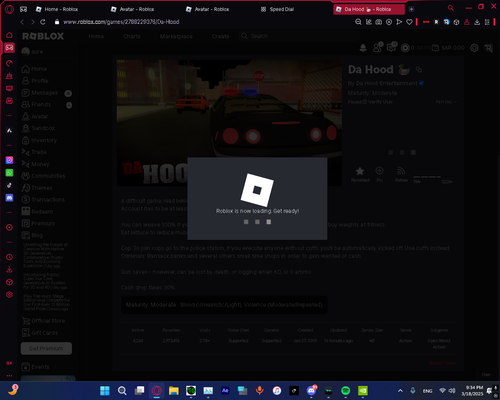The width and height of the screenshot is (500, 400).
Task: Open Communities in Roblox left sidebar
Action: tap(43, 176)
